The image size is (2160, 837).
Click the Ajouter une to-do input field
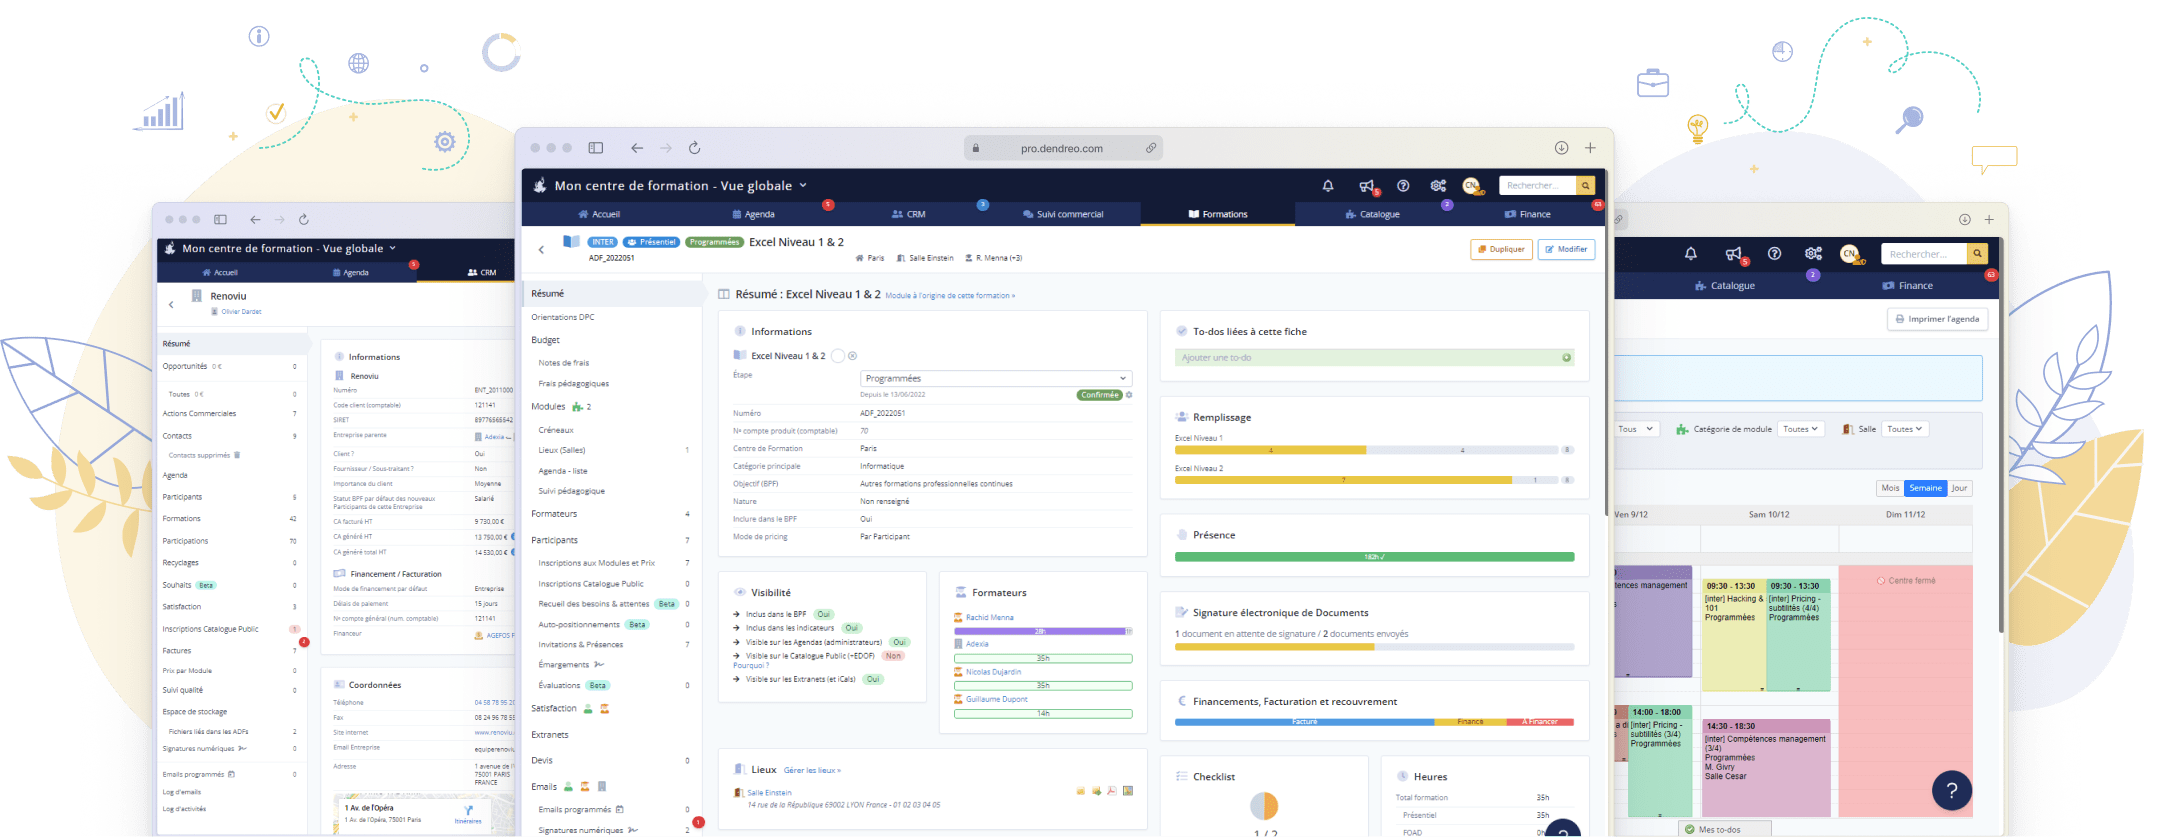1368,358
